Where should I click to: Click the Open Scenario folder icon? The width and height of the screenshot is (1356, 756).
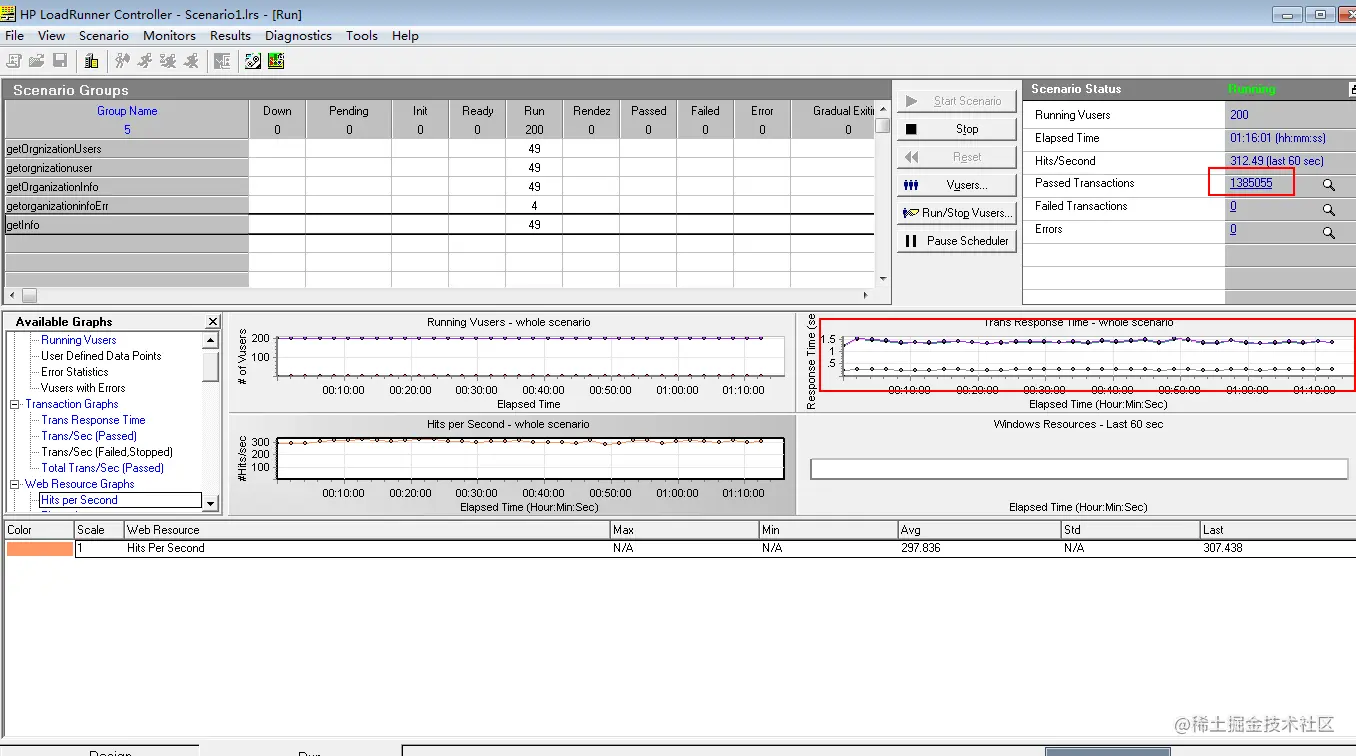click(x=36, y=61)
